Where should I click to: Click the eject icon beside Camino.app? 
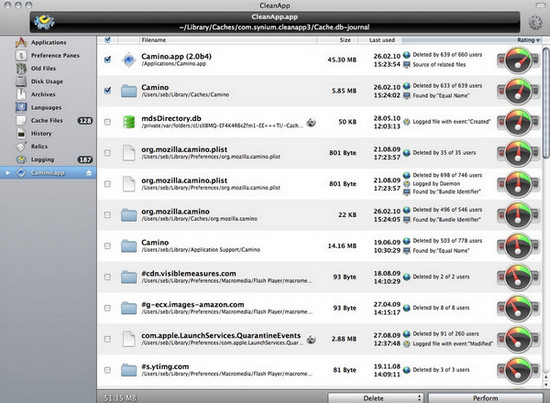tap(89, 173)
